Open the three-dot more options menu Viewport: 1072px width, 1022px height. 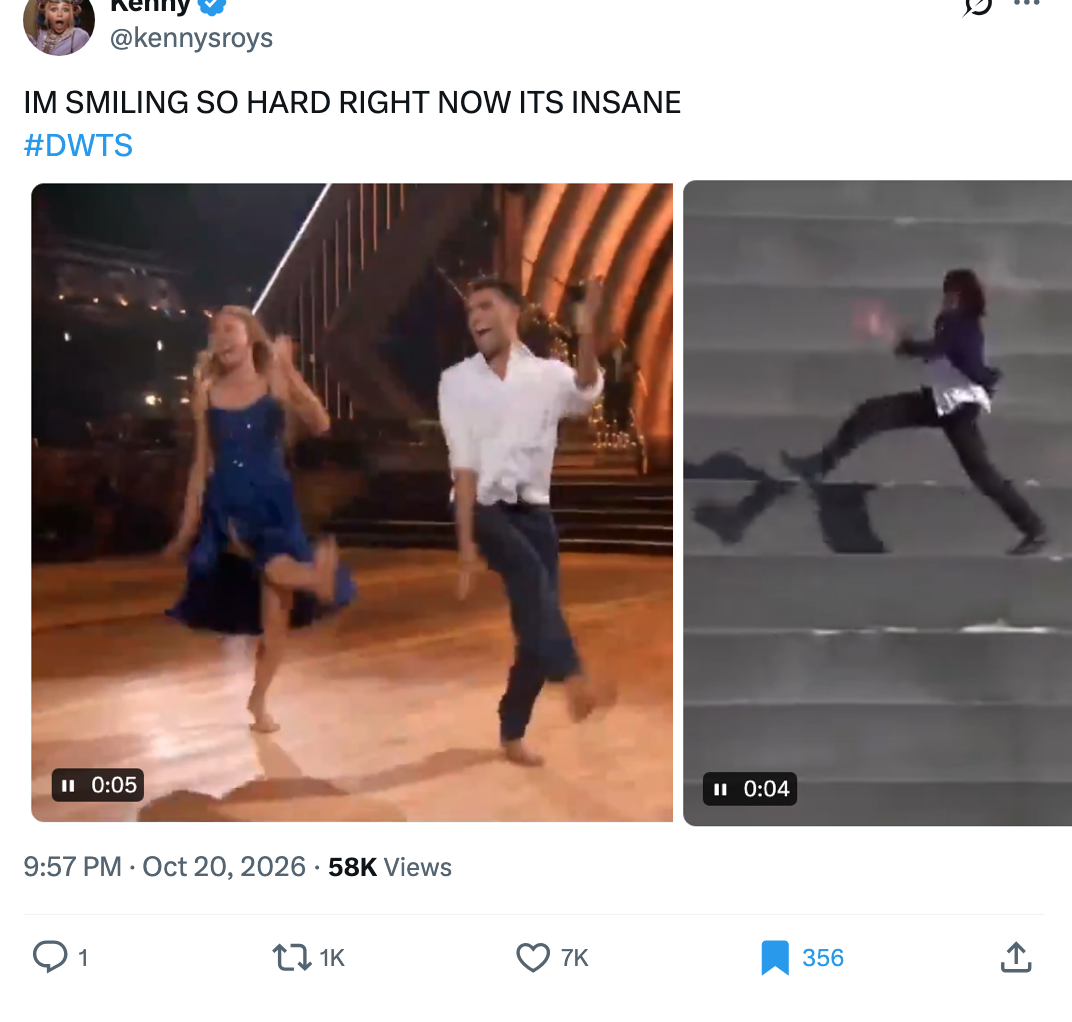pyautogui.click(x=1026, y=3)
